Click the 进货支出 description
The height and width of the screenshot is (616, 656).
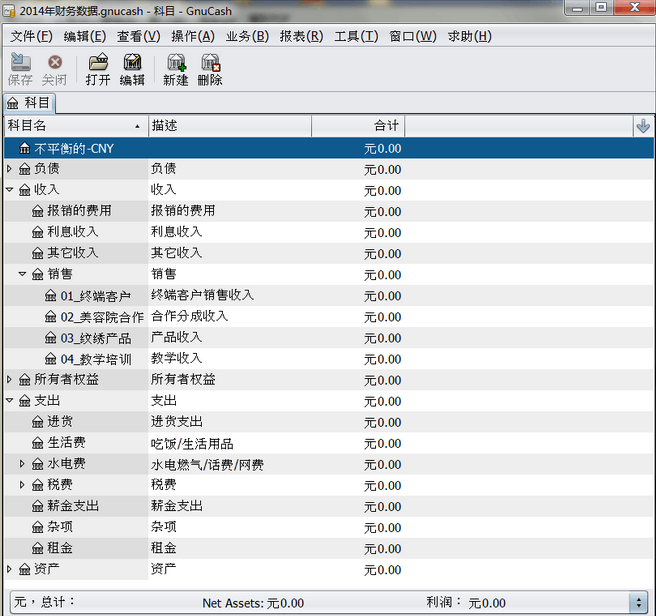pyautogui.click(x=177, y=421)
